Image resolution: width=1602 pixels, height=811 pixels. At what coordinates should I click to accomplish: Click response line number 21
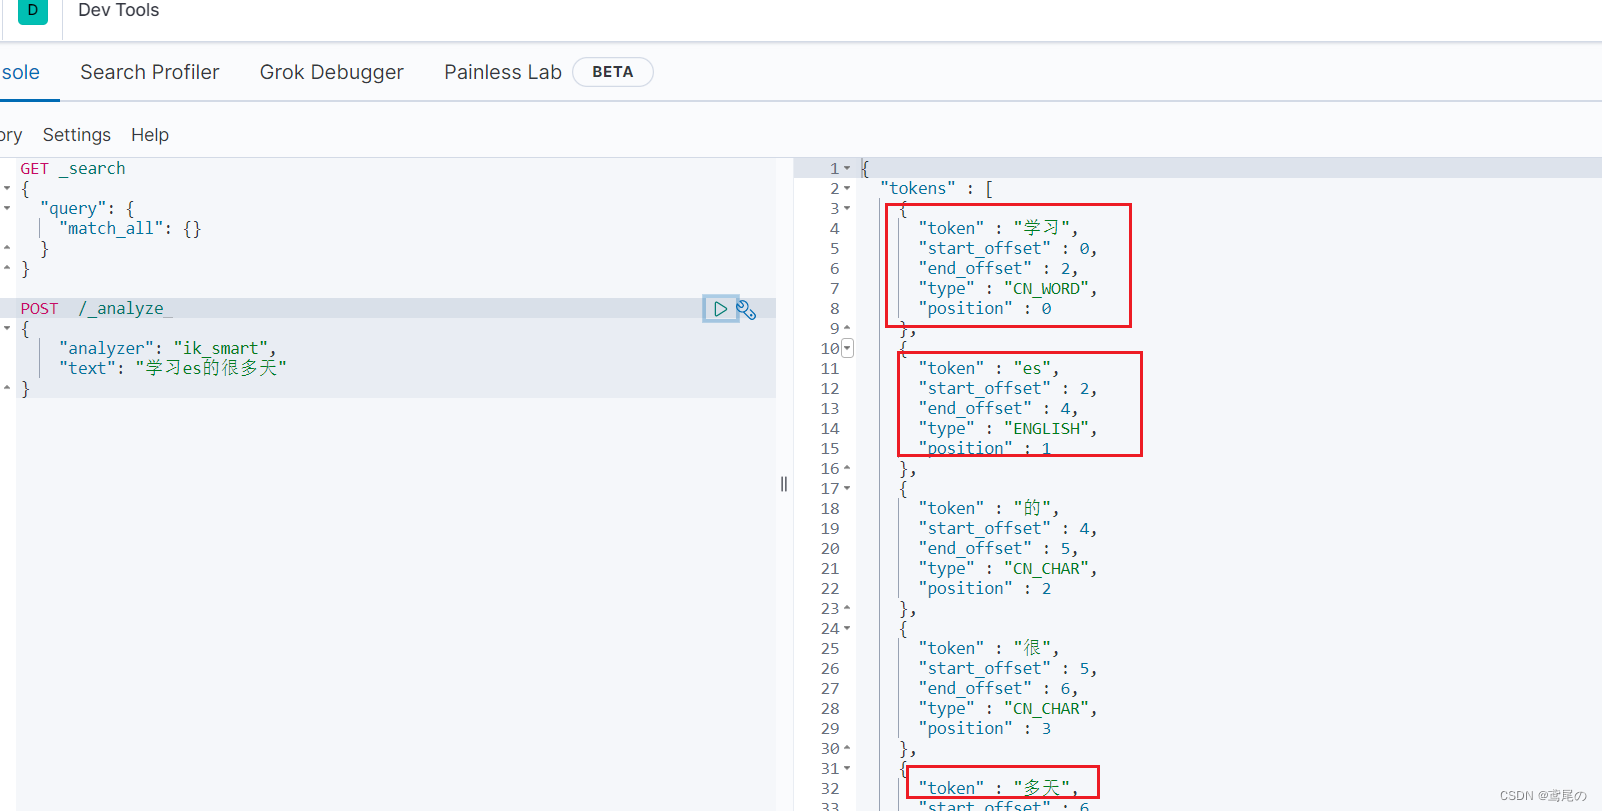(x=830, y=568)
